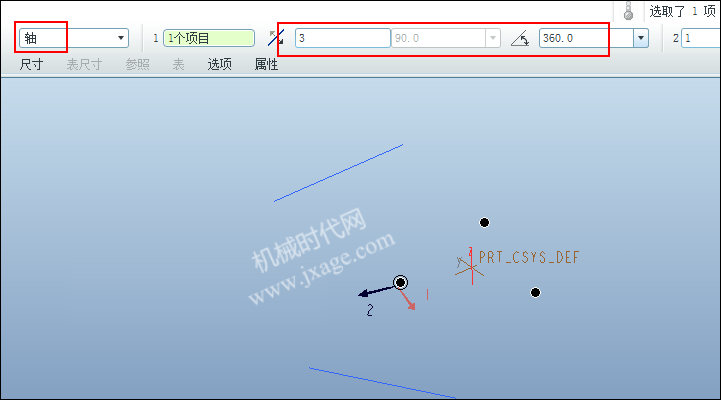The height and width of the screenshot is (400, 721).
Task: Open the 选项 tab
Action: pyautogui.click(x=219, y=64)
